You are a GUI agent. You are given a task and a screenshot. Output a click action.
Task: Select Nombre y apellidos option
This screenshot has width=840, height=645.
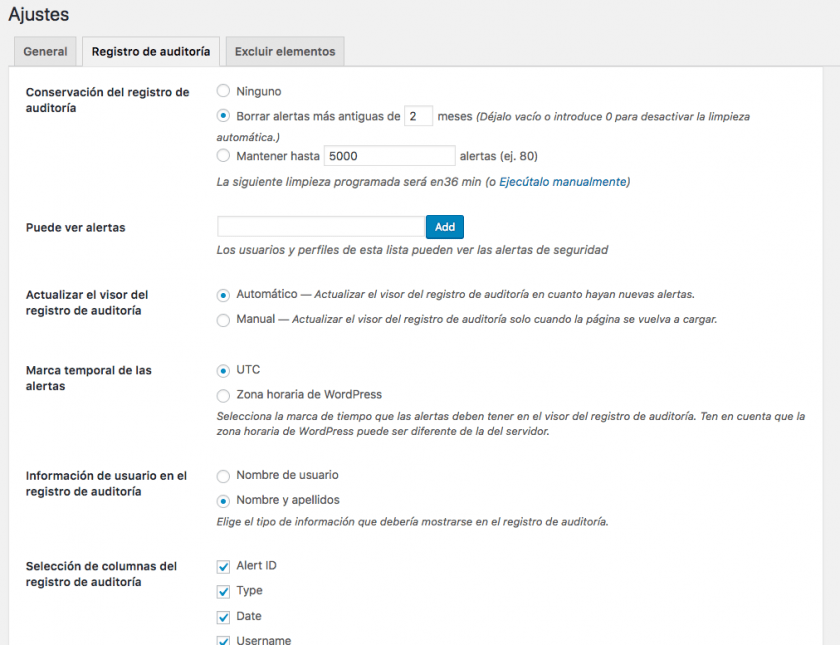[224, 500]
